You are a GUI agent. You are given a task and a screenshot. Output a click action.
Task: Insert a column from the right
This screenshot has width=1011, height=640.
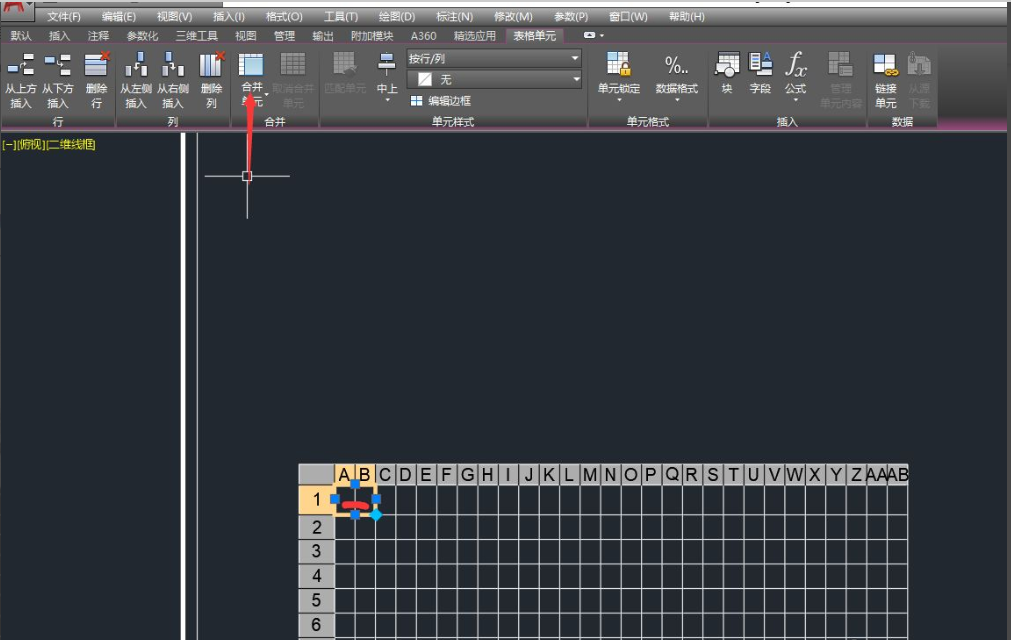click(172, 81)
